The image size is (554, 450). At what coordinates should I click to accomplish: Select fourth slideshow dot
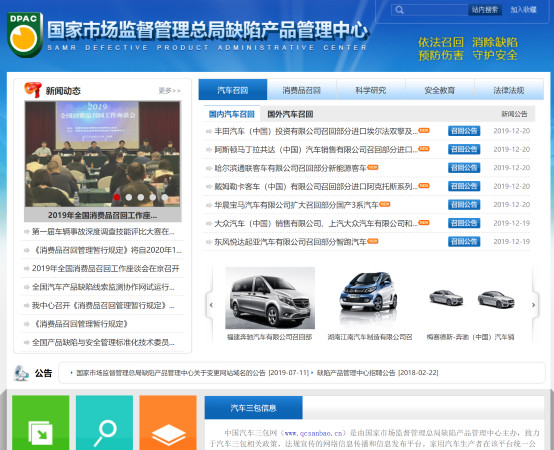153,197
